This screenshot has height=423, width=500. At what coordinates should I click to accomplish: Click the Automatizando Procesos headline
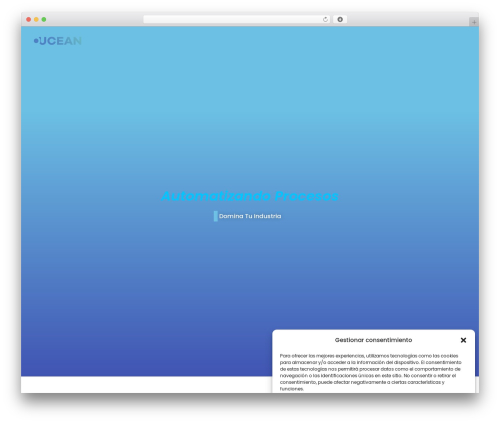tap(250, 196)
